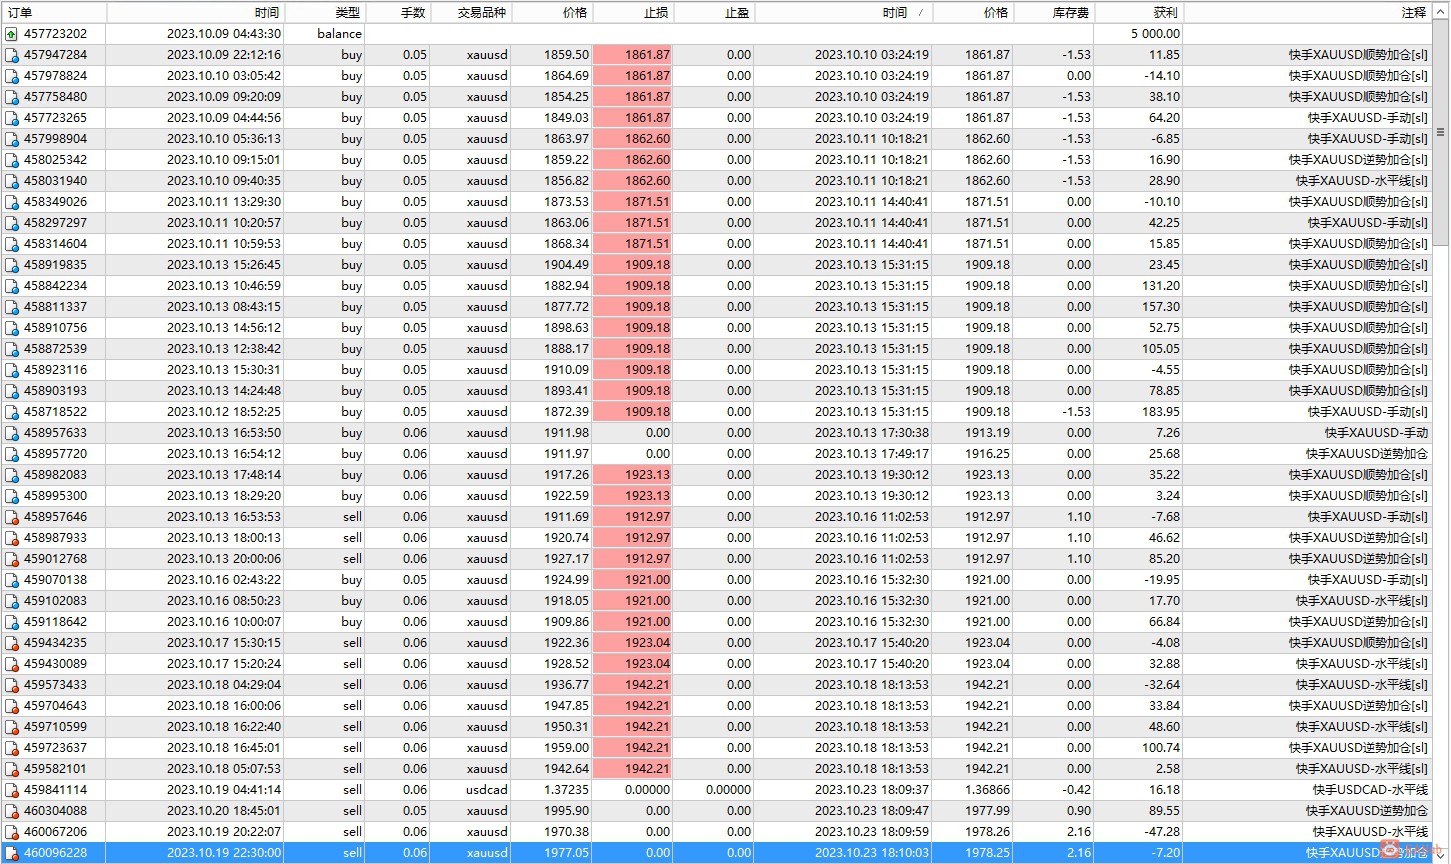Select the buy order icon beside 457947284
Image resolution: width=1451 pixels, height=864 pixels.
[x=12, y=55]
